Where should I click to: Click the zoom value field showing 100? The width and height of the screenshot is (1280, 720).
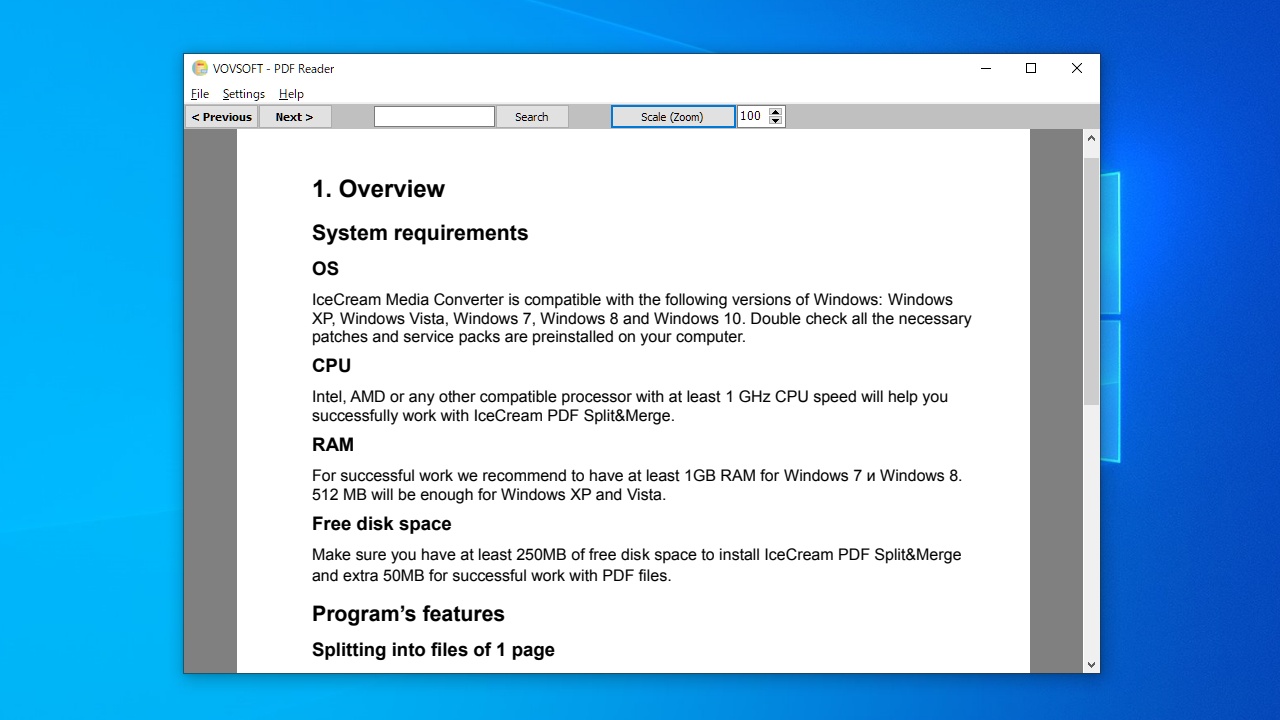tap(753, 117)
